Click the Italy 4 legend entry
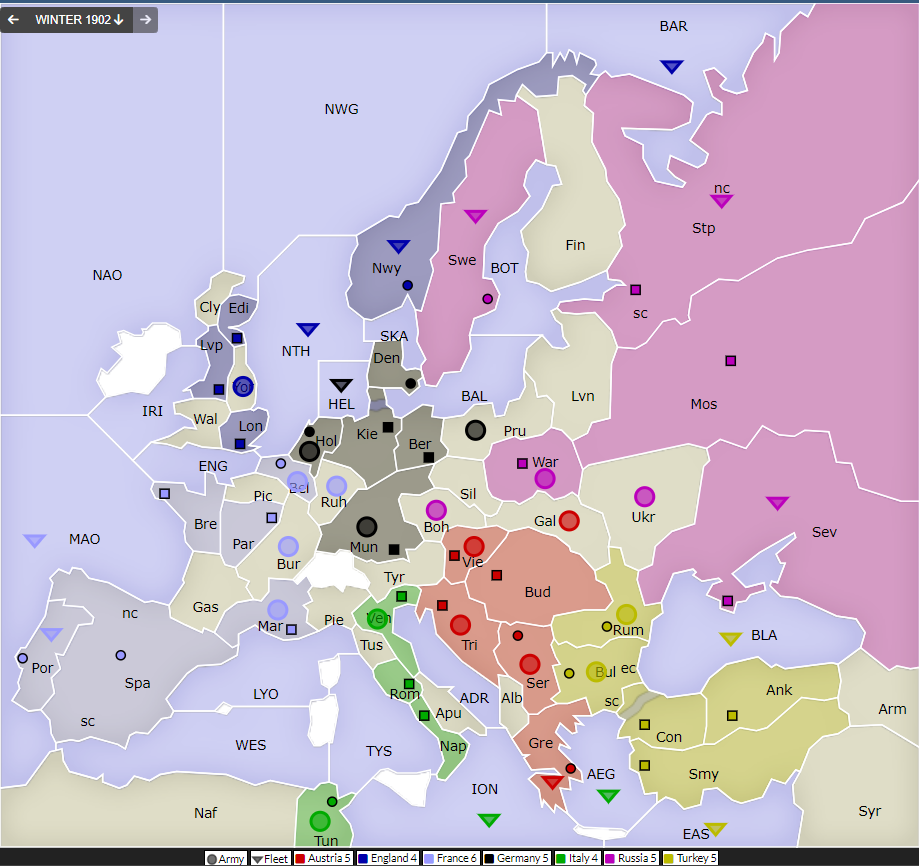919x866 pixels. 577,858
